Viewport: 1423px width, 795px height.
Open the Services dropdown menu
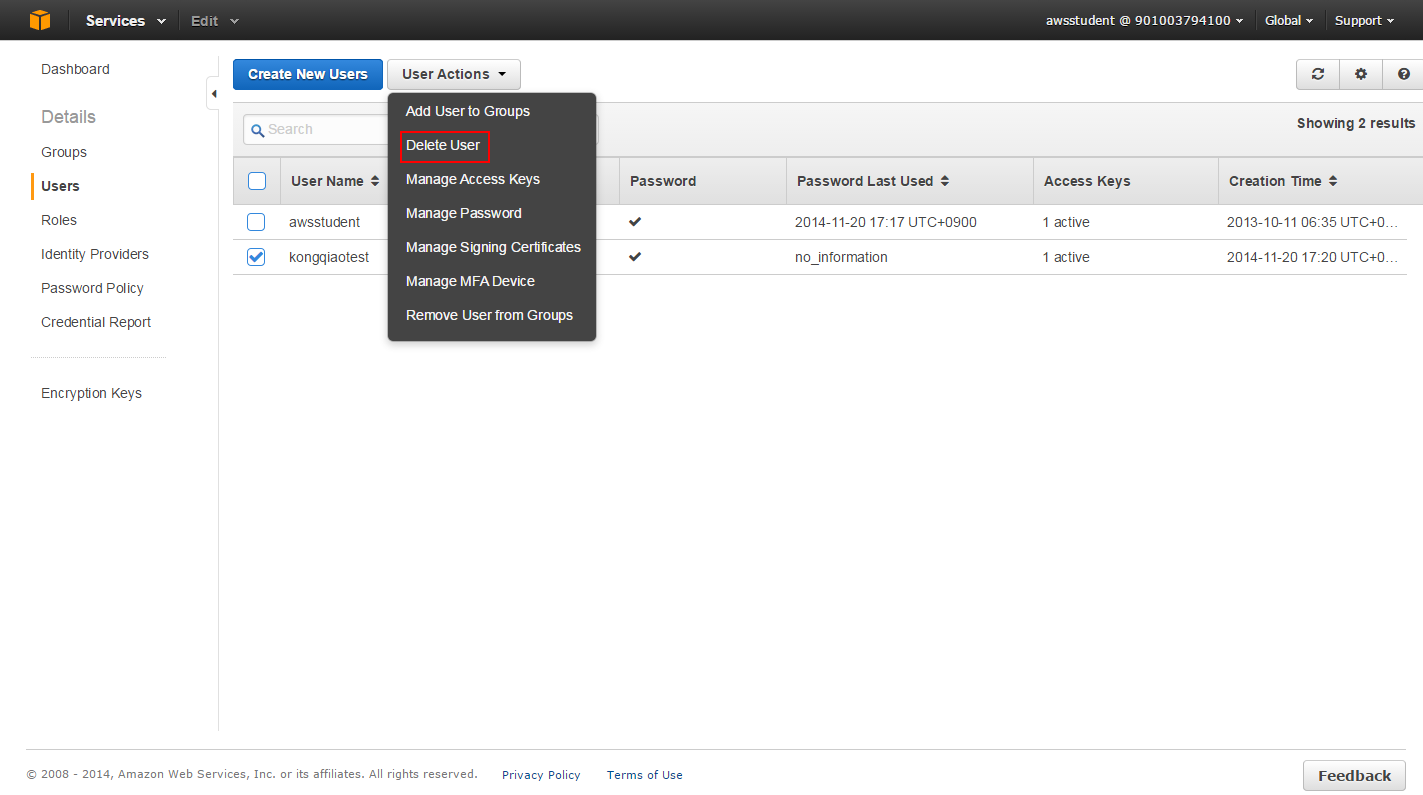pos(125,20)
